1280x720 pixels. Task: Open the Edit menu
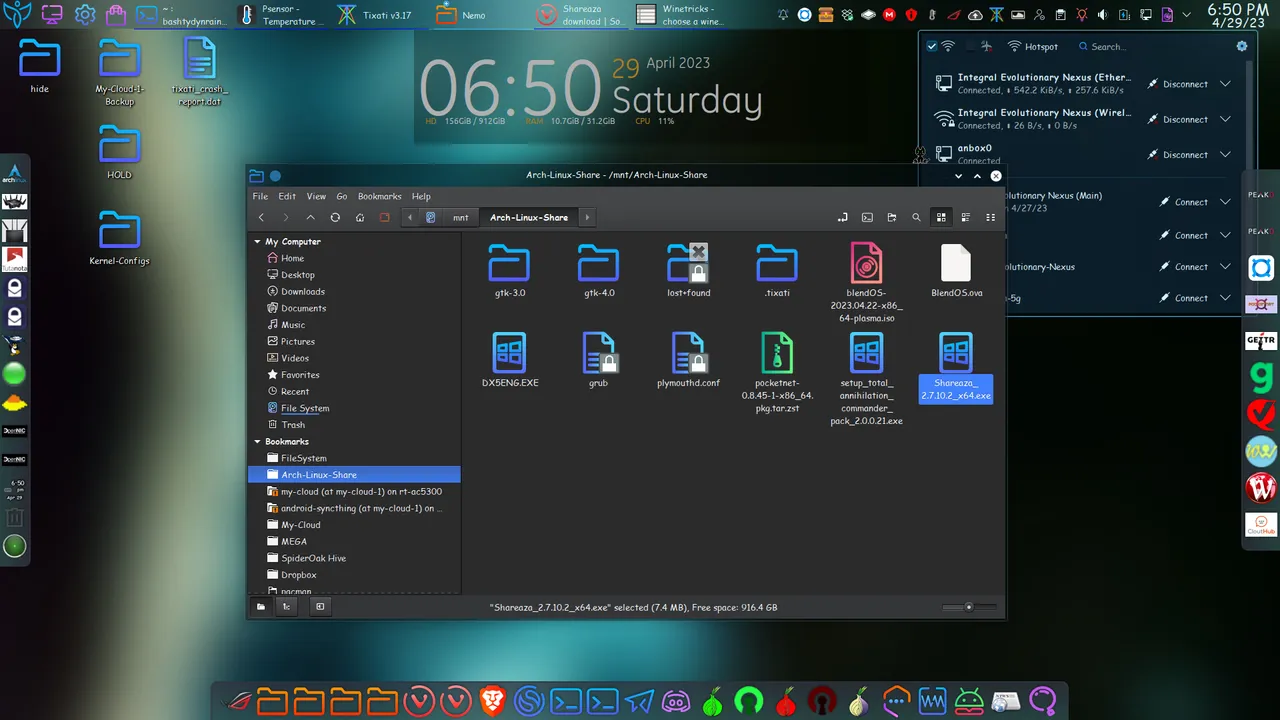point(287,196)
